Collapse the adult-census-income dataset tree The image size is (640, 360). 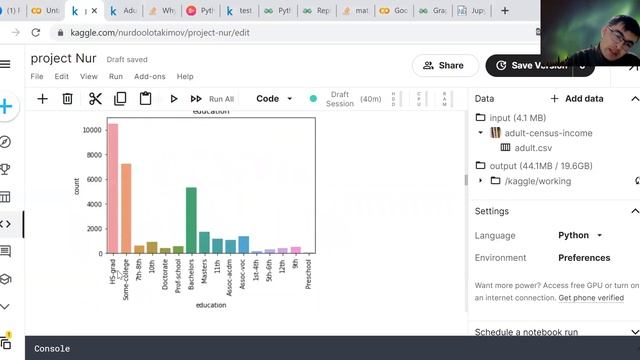[x=480, y=133]
